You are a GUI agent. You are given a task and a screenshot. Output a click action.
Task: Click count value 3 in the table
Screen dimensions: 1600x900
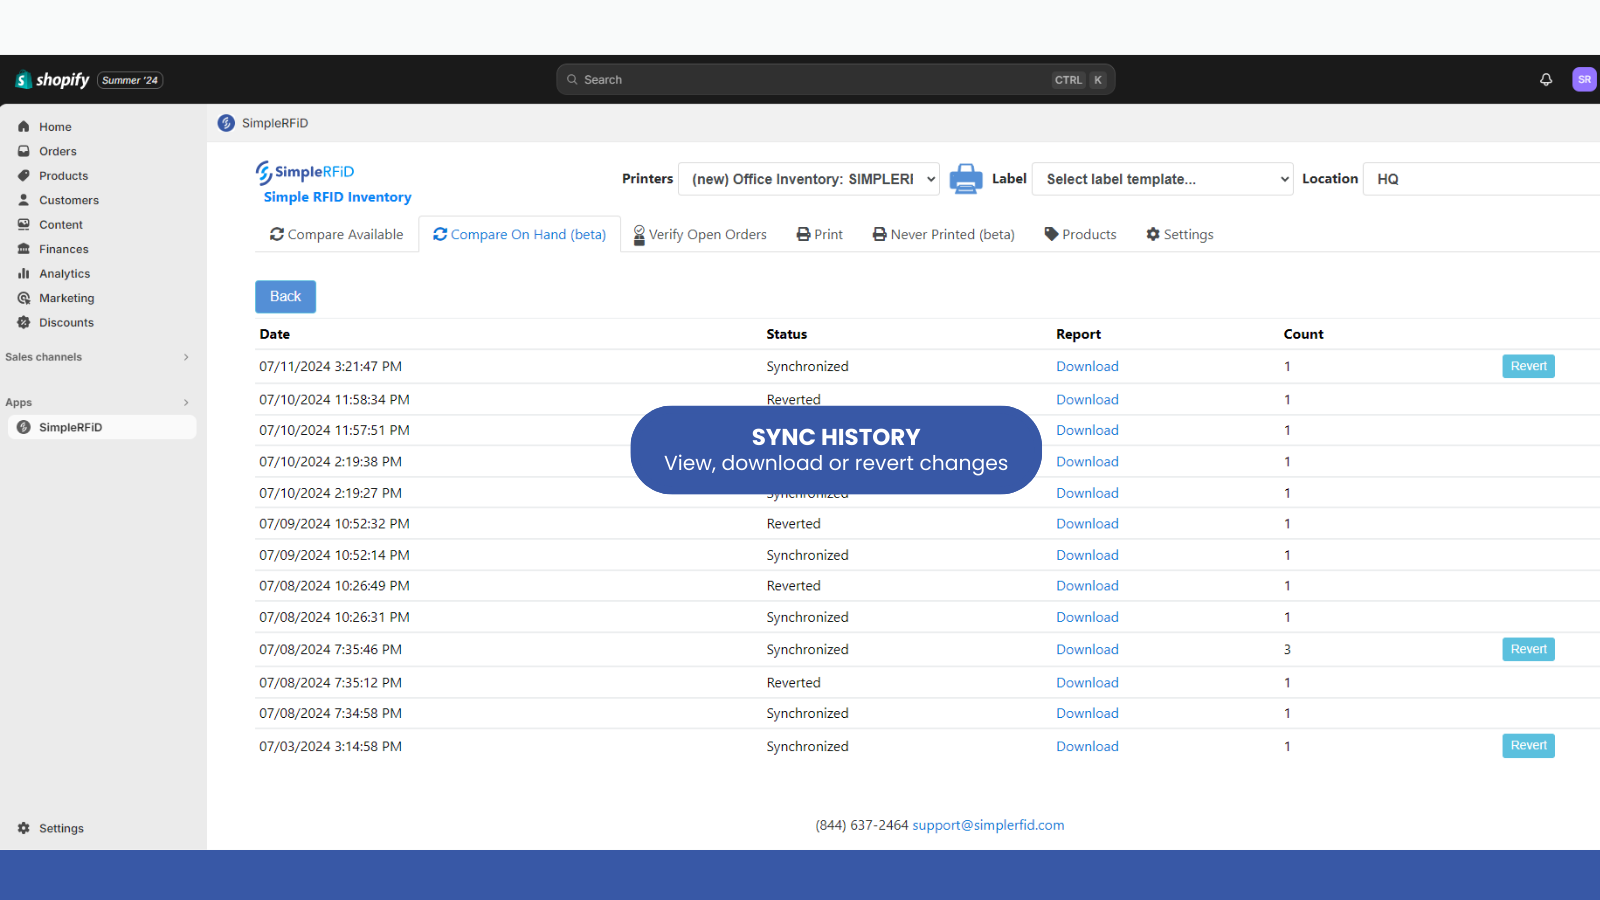click(x=1288, y=649)
